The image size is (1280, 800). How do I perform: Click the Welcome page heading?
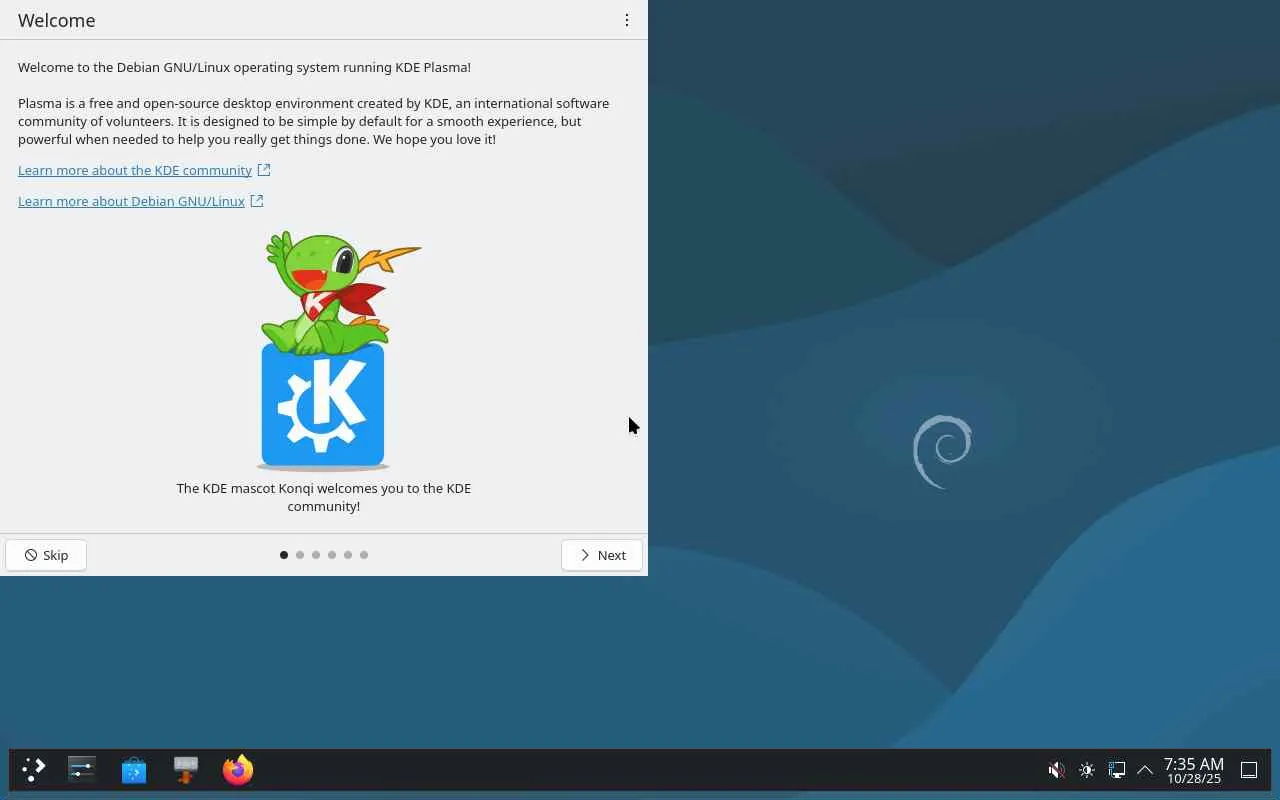click(x=57, y=20)
